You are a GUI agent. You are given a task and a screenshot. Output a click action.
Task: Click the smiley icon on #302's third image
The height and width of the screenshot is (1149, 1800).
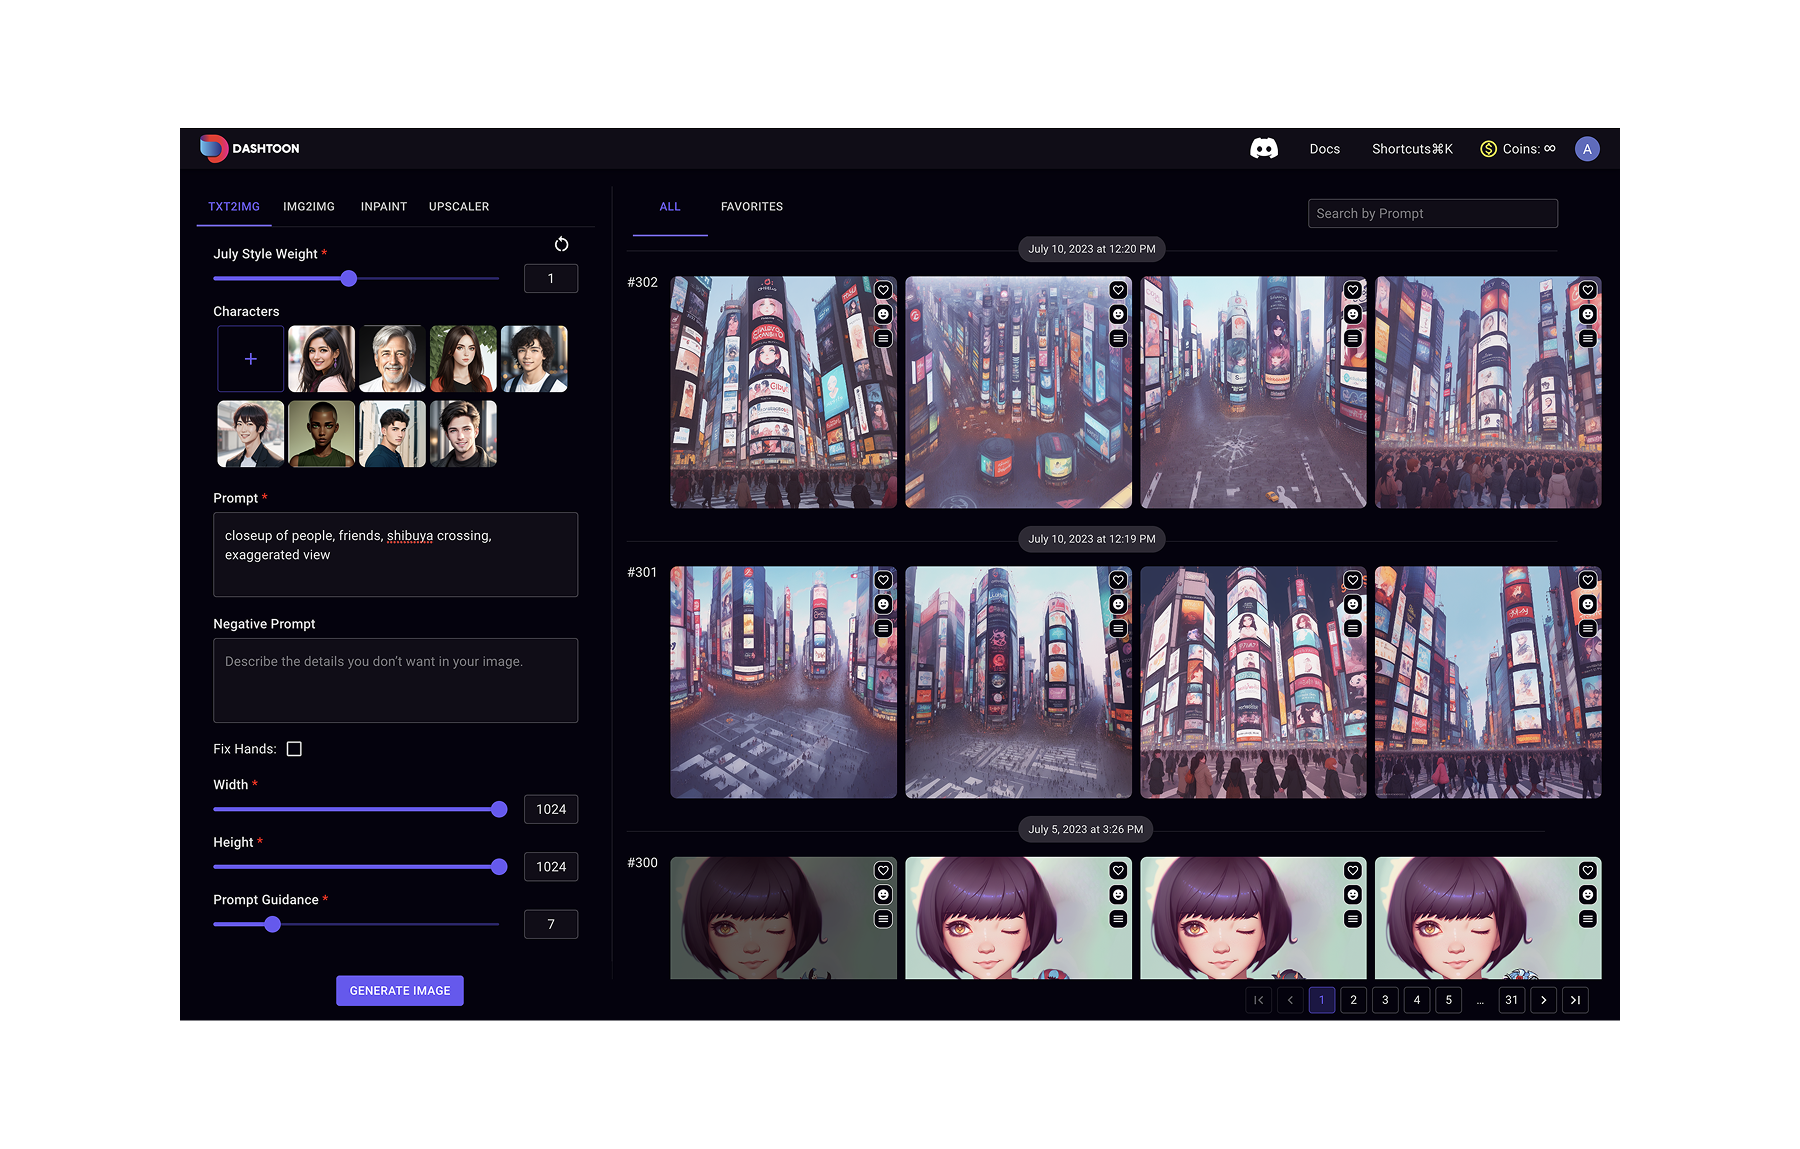tap(1353, 314)
